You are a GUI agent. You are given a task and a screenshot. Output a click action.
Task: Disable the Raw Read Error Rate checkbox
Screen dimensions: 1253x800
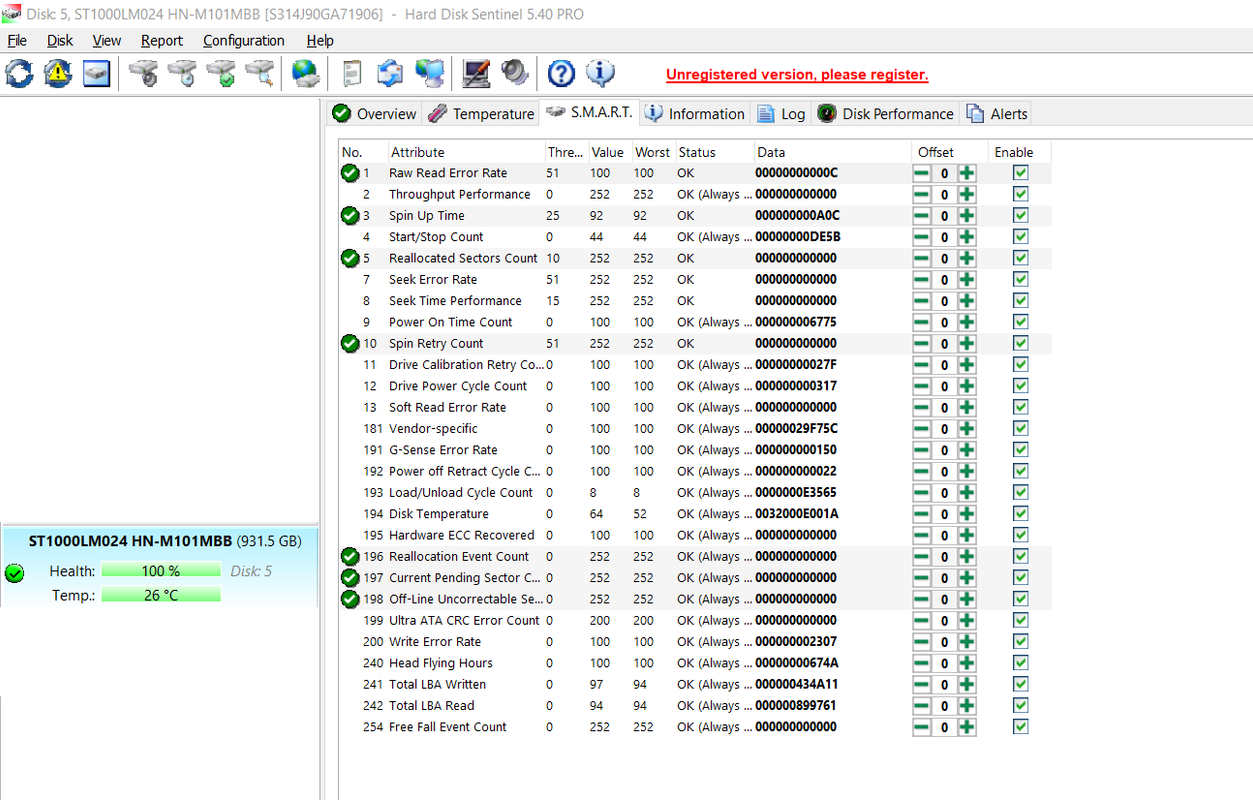(x=1020, y=173)
